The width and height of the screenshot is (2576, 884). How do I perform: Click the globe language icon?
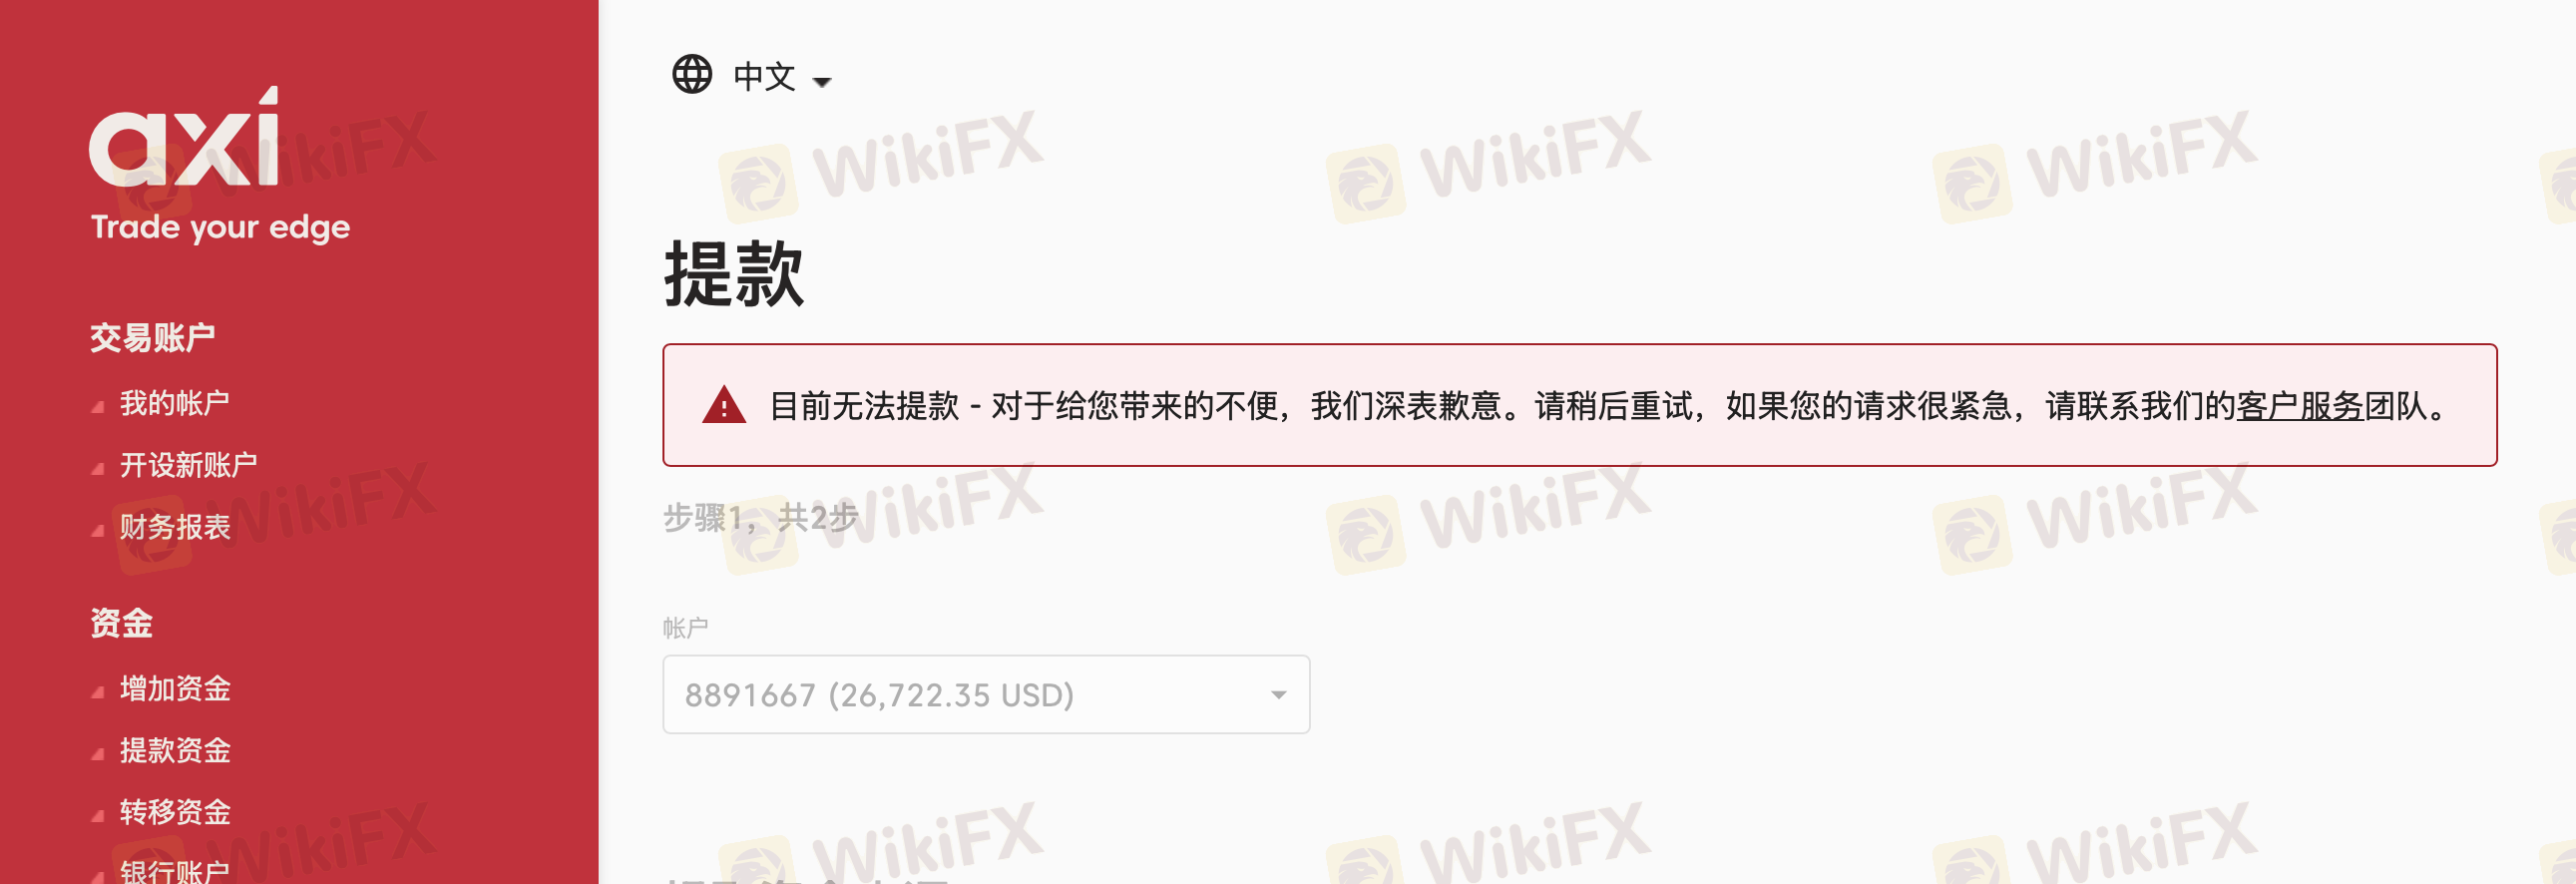pos(692,74)
